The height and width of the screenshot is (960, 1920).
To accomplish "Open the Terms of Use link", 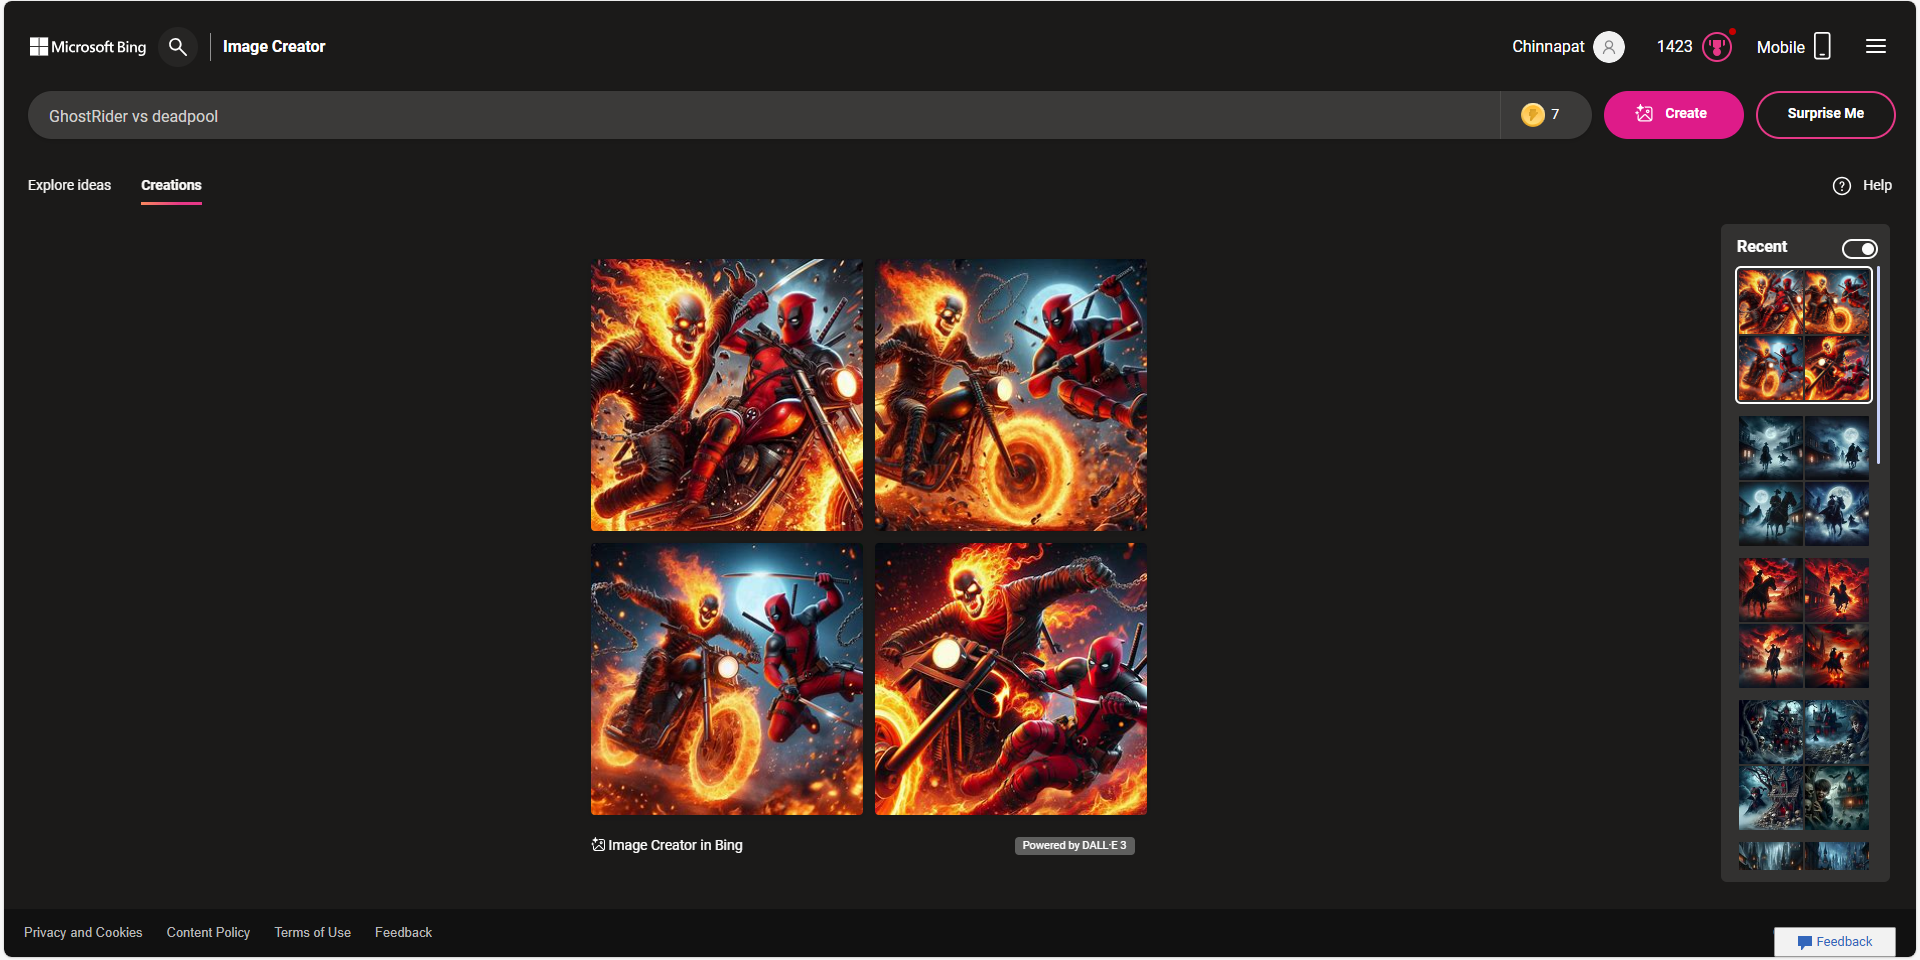I will point(312,932).
